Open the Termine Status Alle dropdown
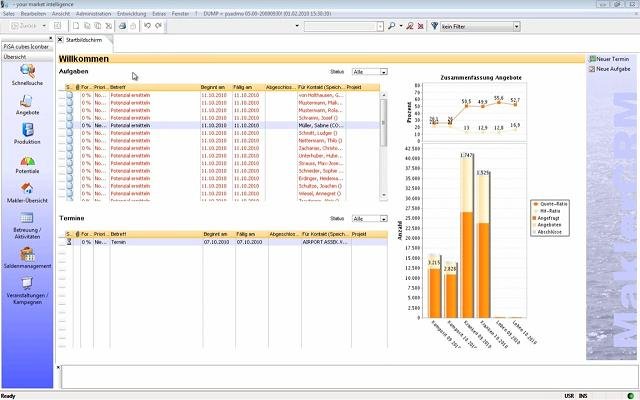The image size is (640, 400). point(384,219)
